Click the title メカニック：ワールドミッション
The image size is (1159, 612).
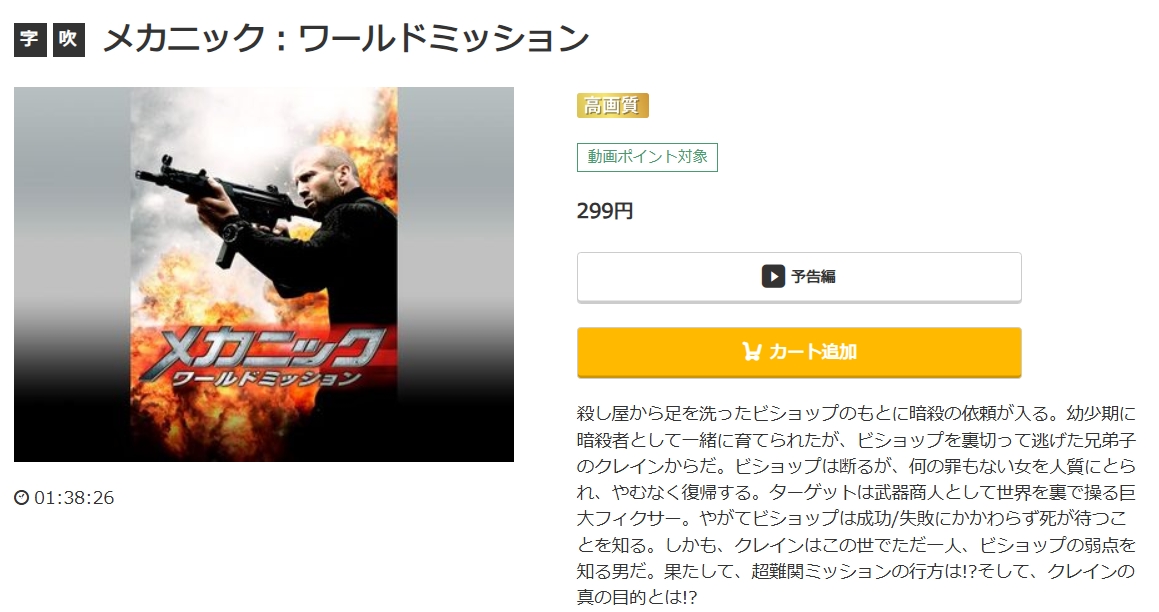tap(346, 39)
